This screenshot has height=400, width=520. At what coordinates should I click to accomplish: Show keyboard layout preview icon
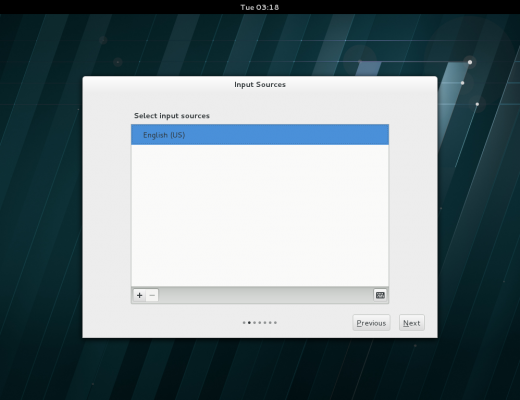(380, 295)
